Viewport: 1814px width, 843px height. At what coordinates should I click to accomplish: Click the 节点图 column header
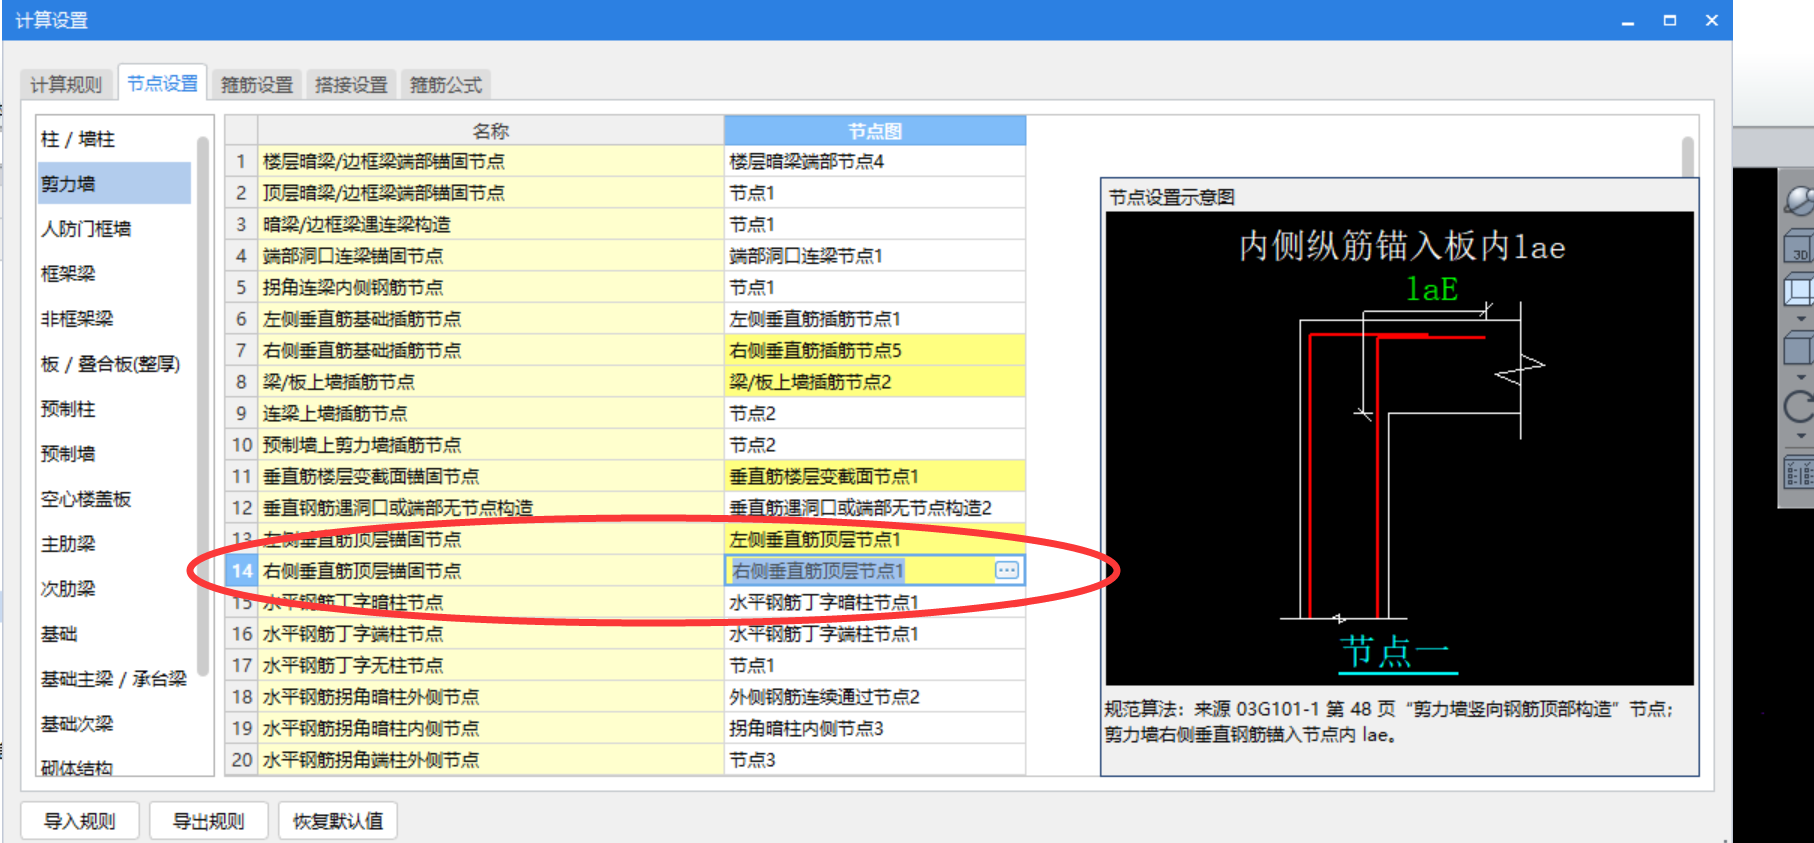(x=875, y=131)
